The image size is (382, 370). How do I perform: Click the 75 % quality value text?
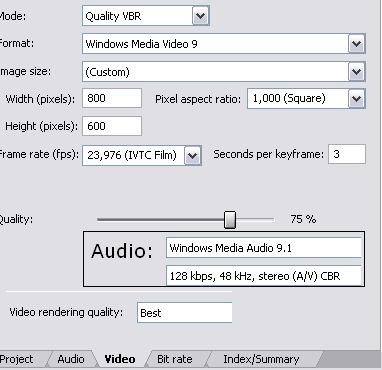click(x=303, y=219)
